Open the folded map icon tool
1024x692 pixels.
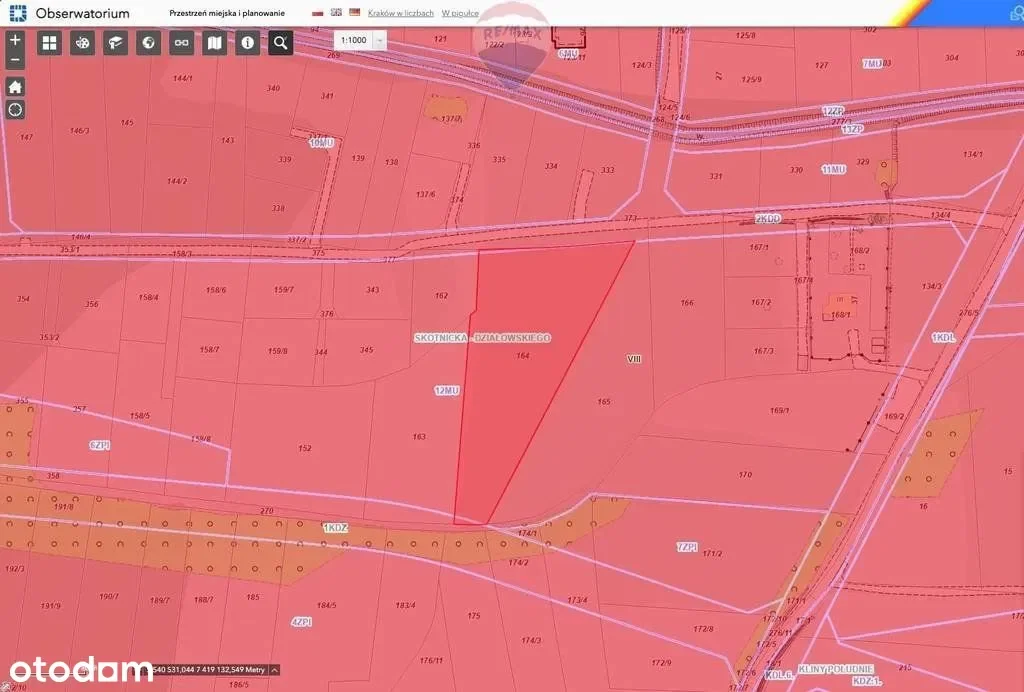[215, 43]
